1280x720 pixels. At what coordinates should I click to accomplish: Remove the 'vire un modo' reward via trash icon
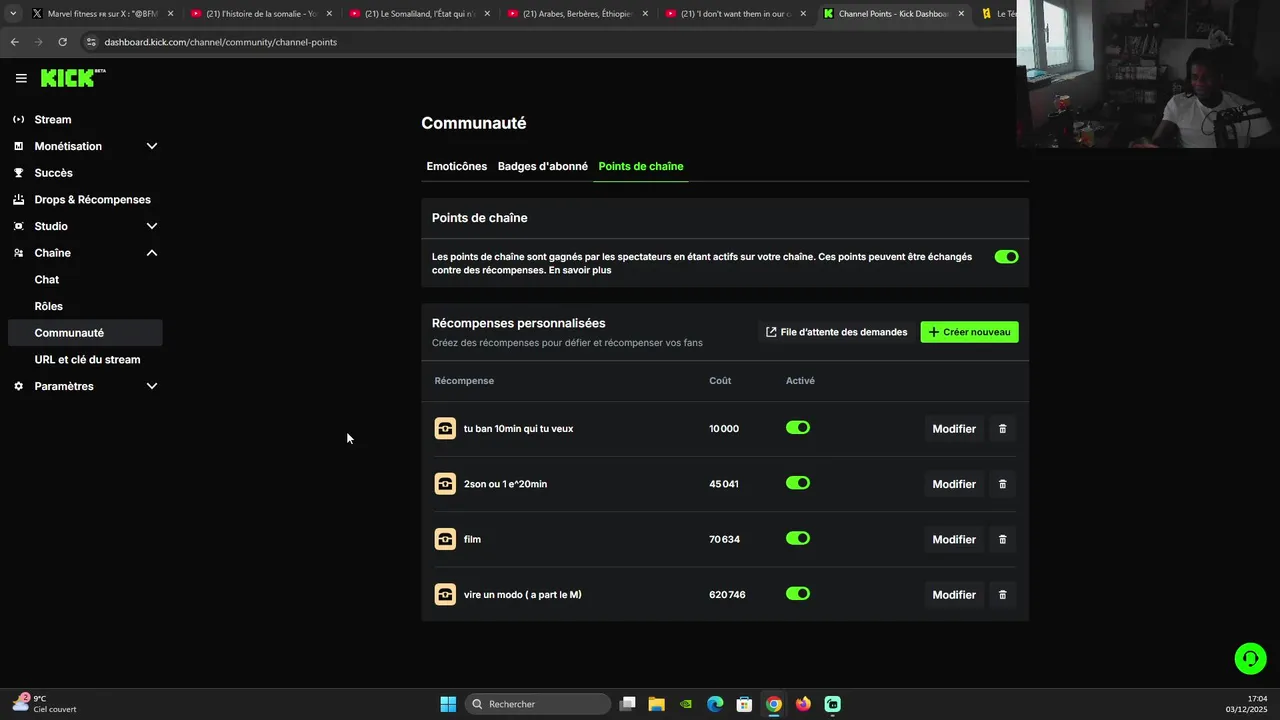pyautogui.click(x=1002, y=595)
